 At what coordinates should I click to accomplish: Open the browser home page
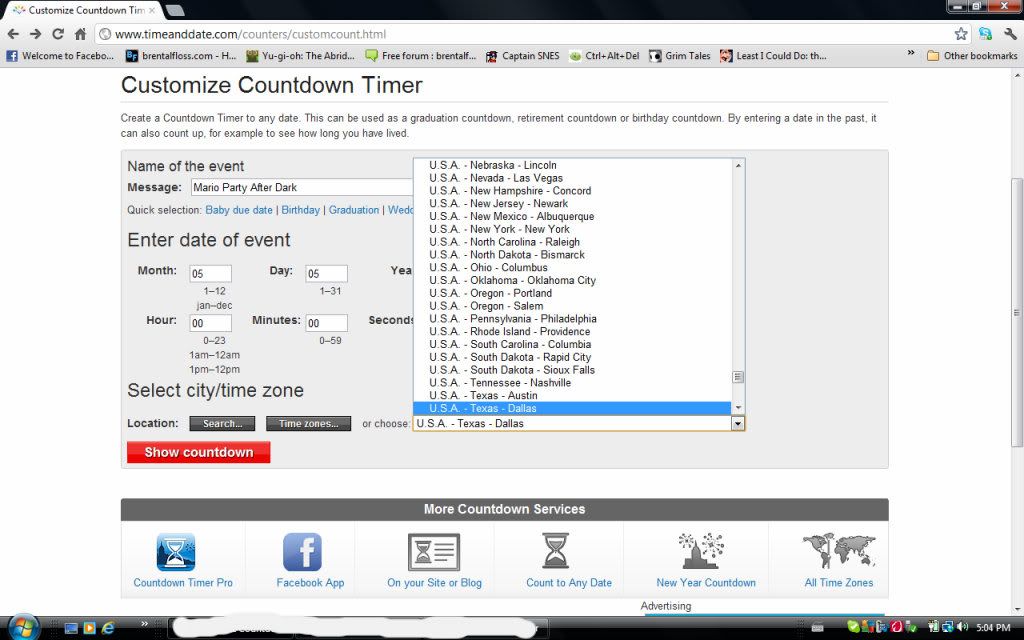[80, 34]
